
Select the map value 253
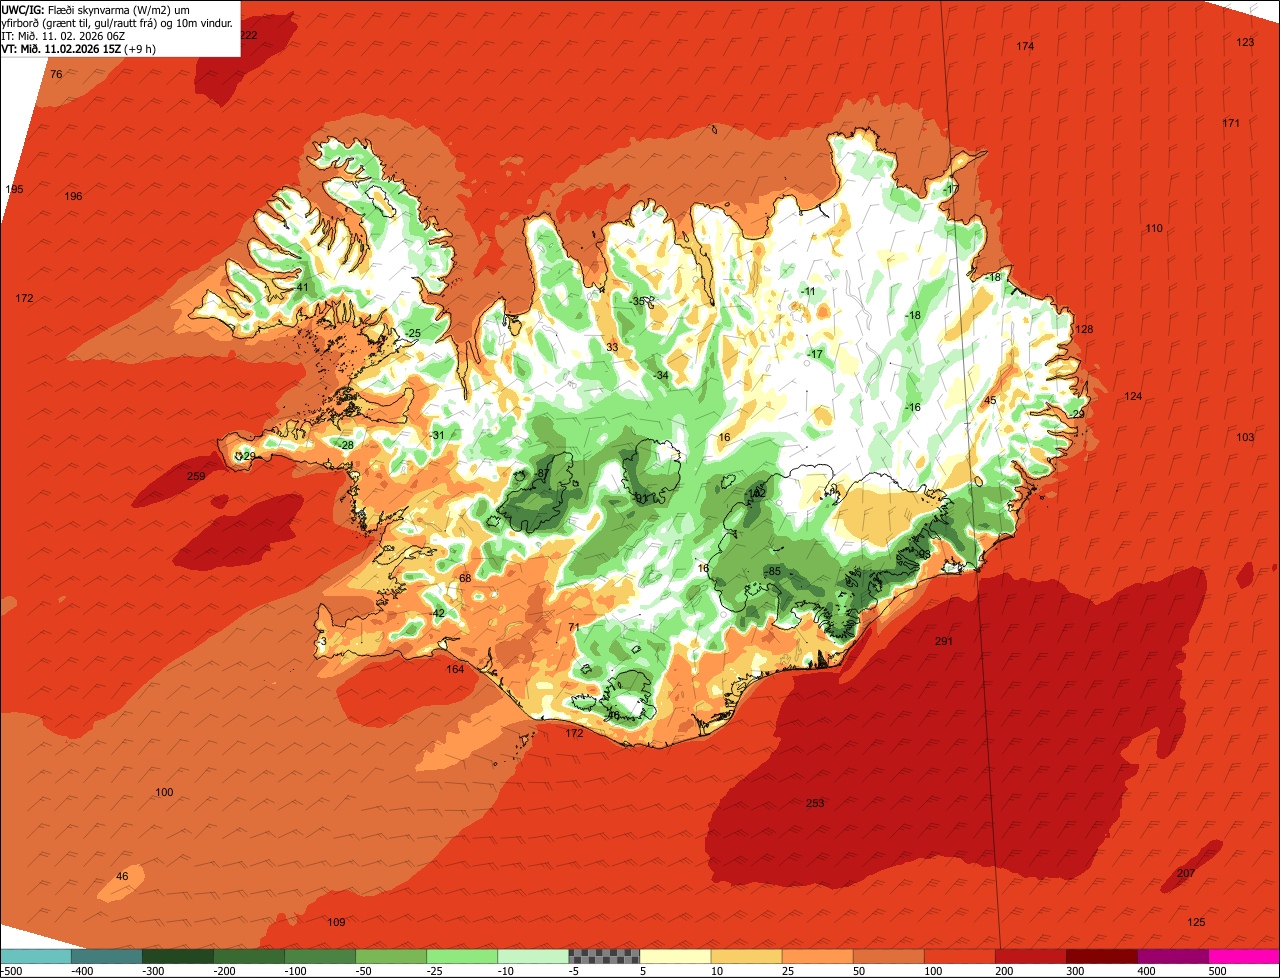pos(815,803)
